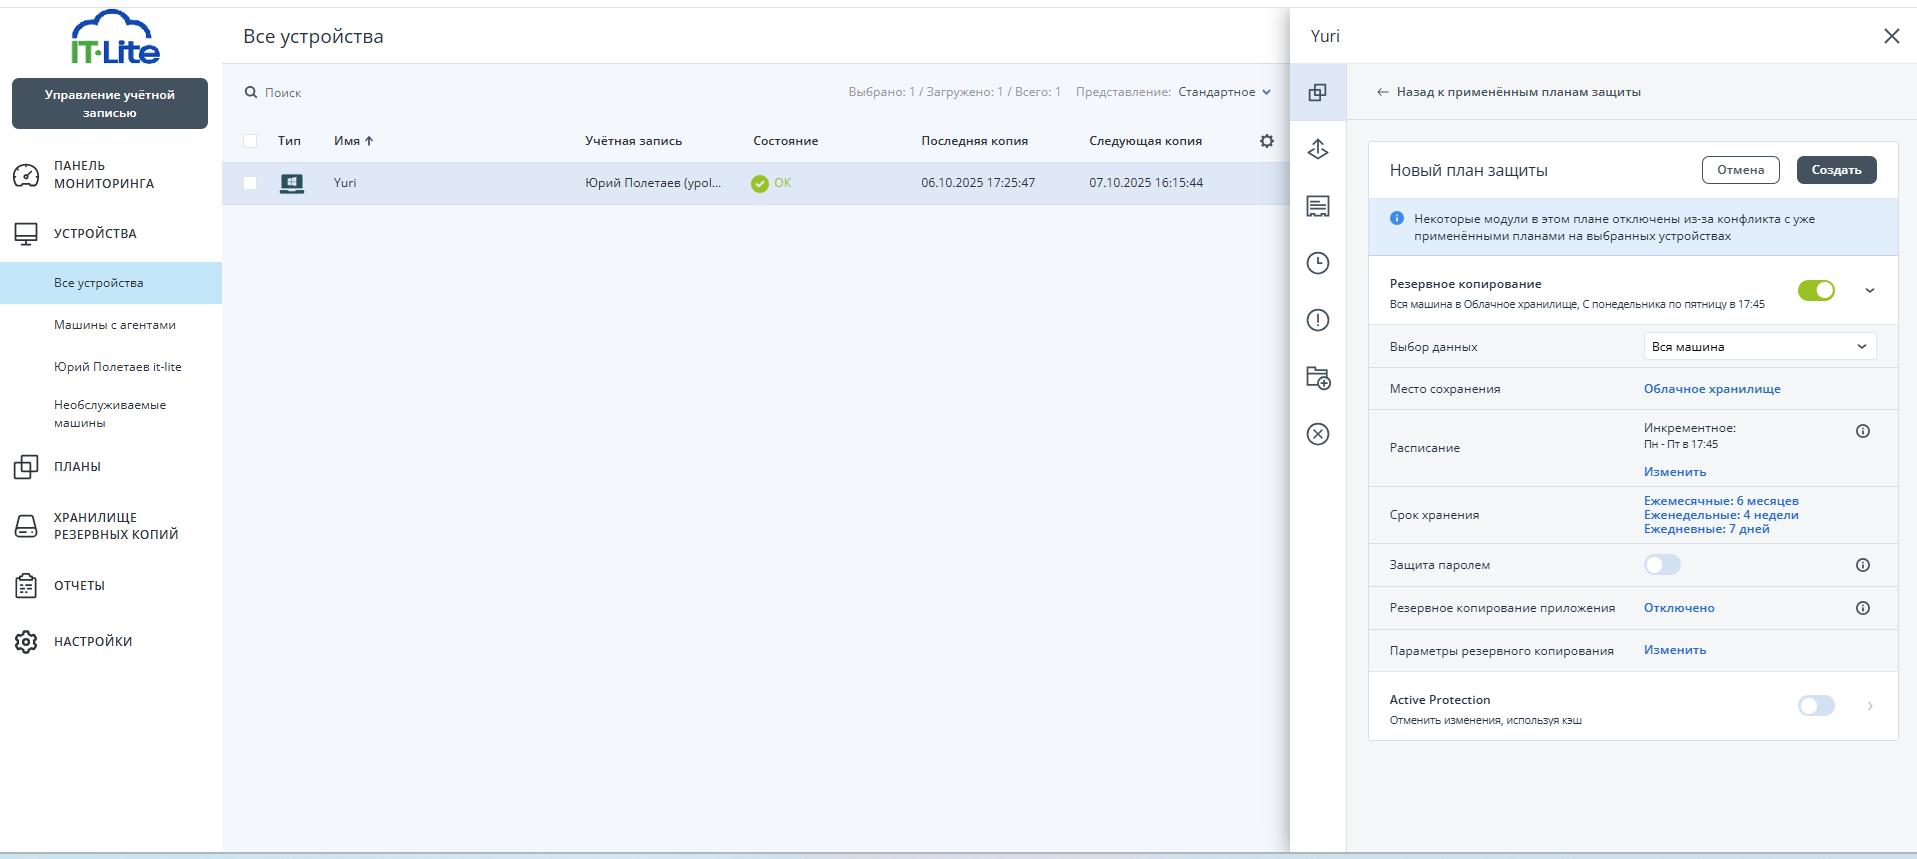Open protection plans icon in Yuri side panel
The image size is (1917, 859).
1317,92
